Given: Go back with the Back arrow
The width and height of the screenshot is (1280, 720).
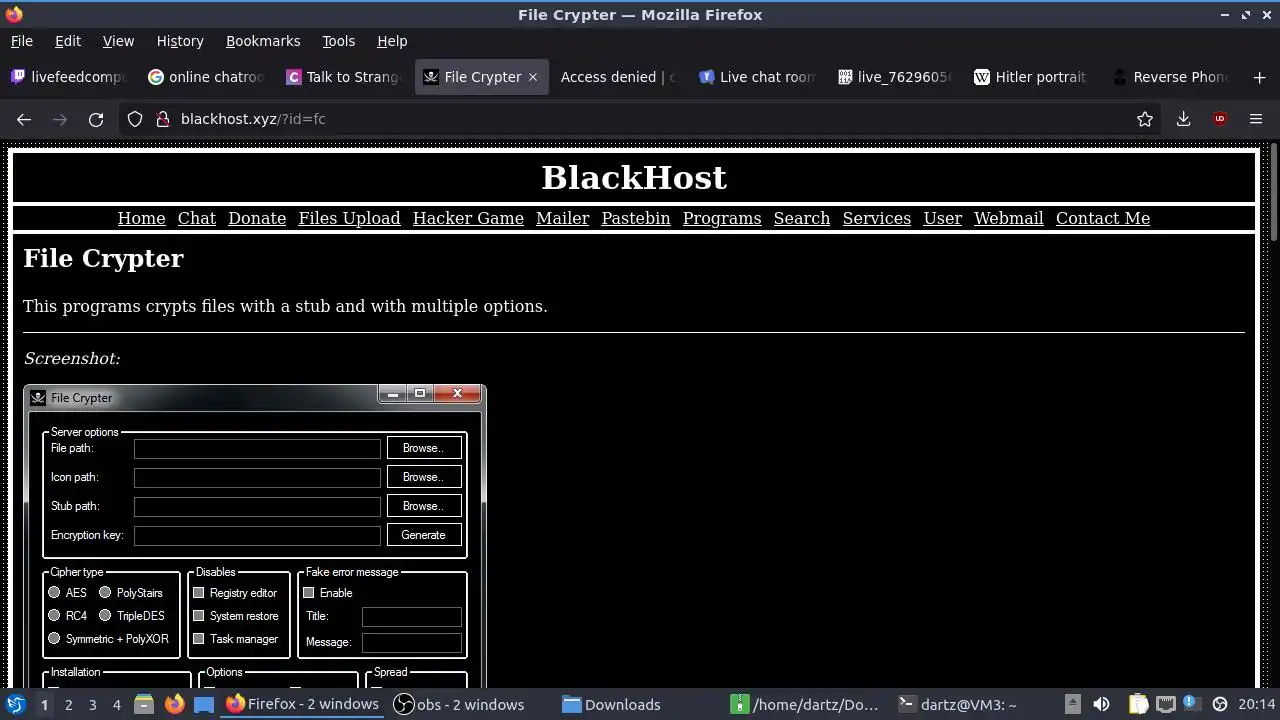Looking at the screenshot, I should tap(24, 119).
